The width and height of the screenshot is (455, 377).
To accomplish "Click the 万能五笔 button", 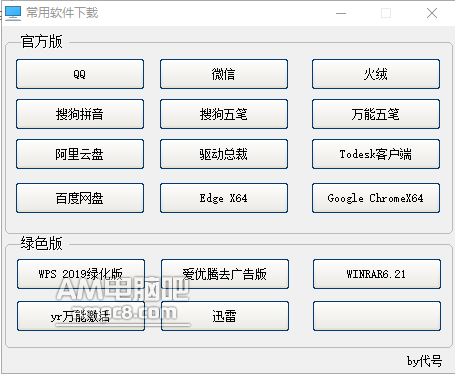I will click(x=376, y=114).
